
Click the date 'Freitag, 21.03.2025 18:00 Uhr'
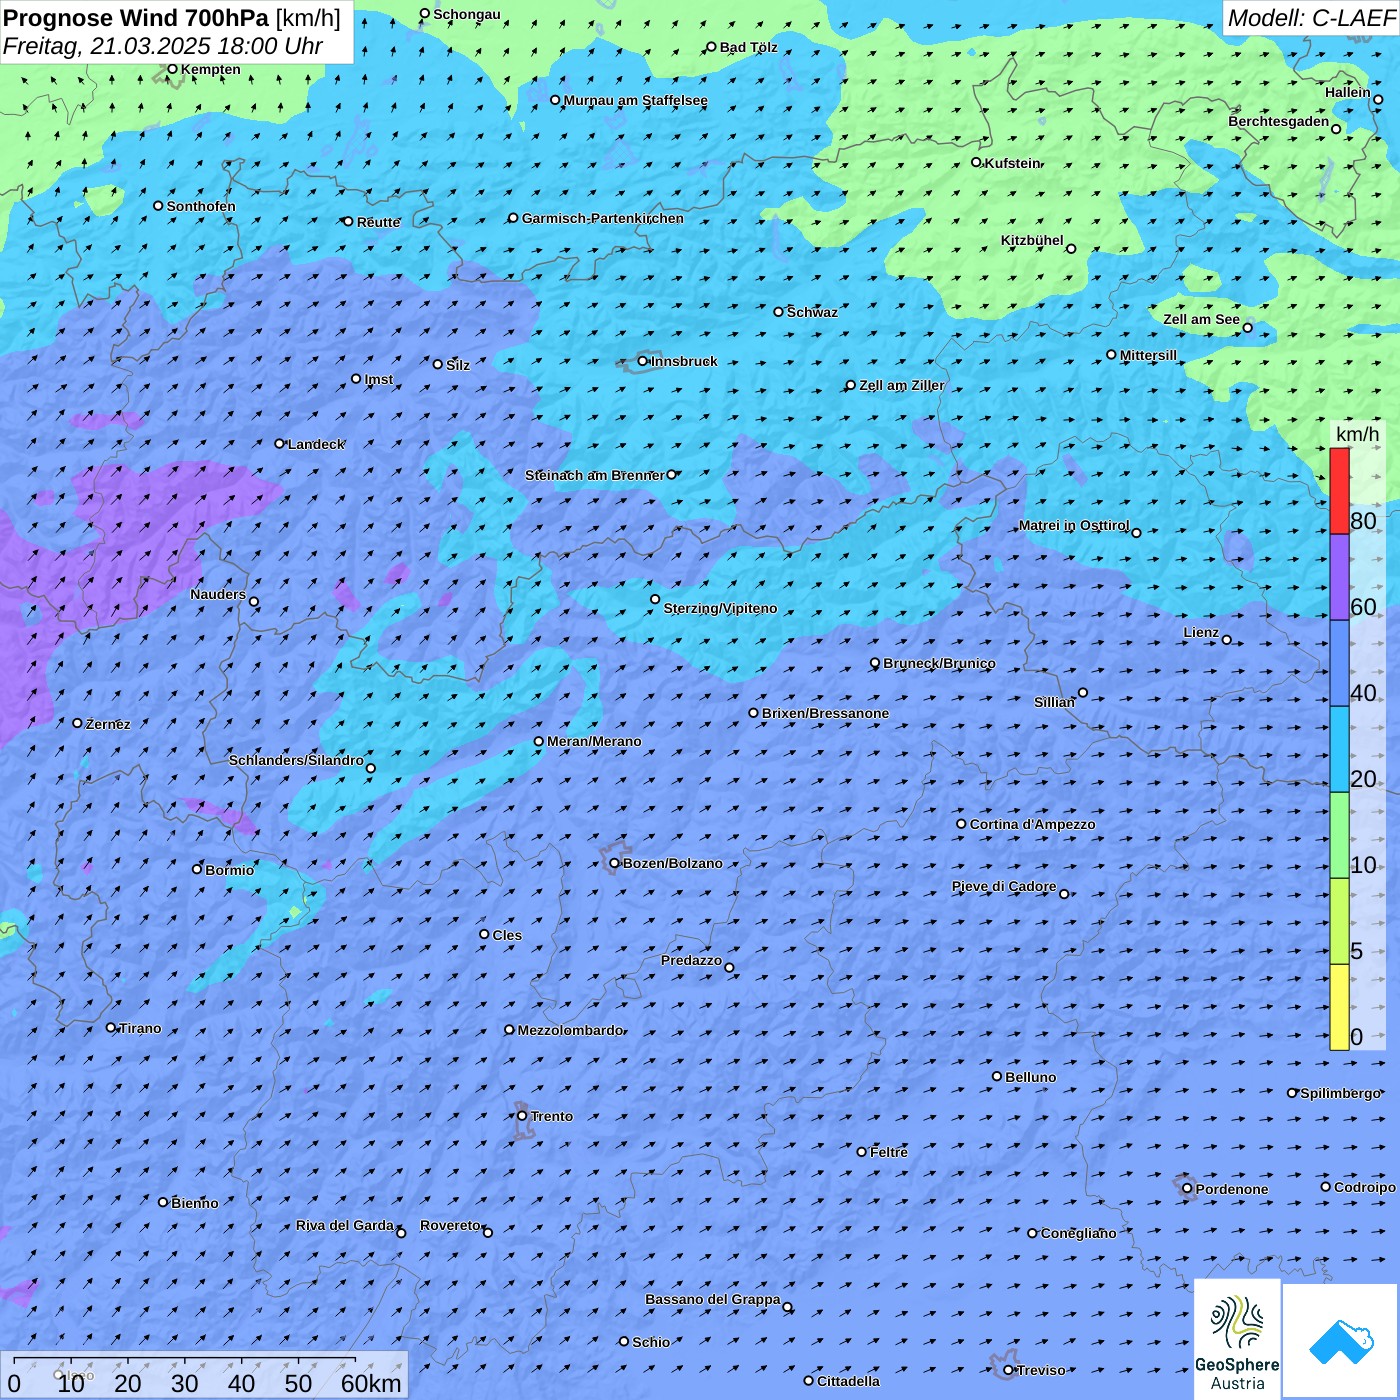163,46
